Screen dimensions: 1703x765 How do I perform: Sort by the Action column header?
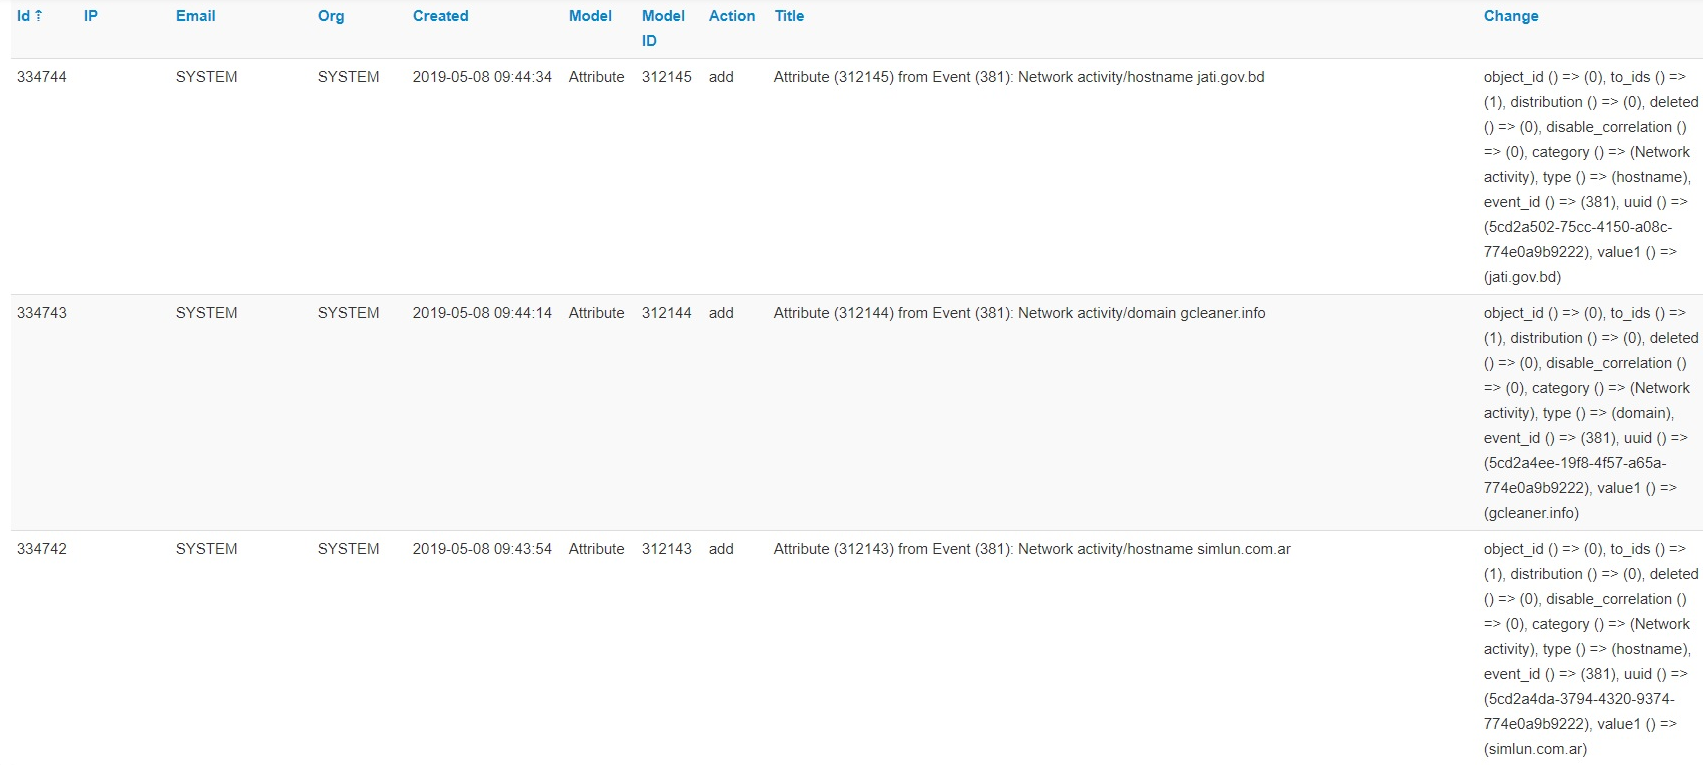(x=732, y=16)
